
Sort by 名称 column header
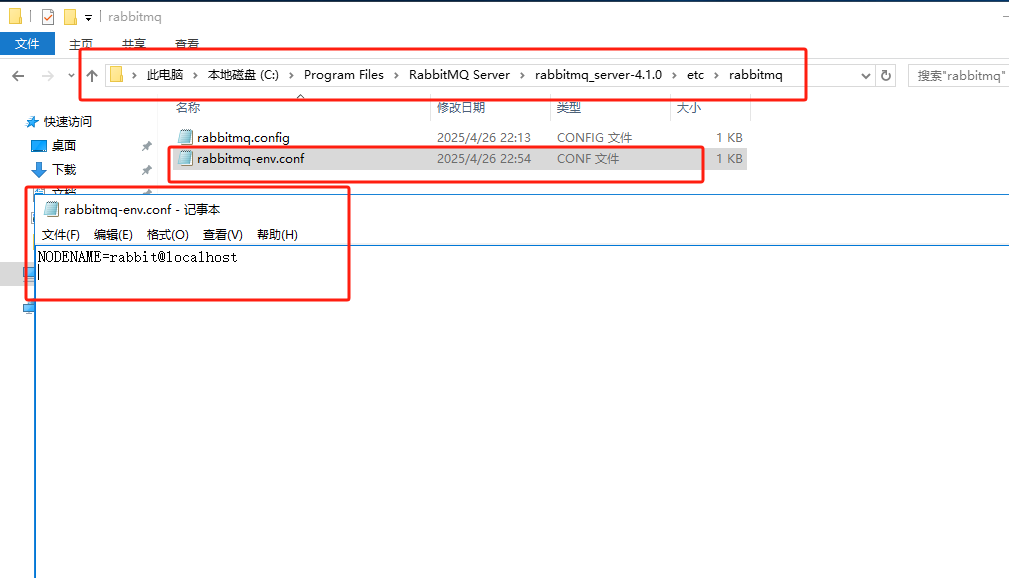188,107
